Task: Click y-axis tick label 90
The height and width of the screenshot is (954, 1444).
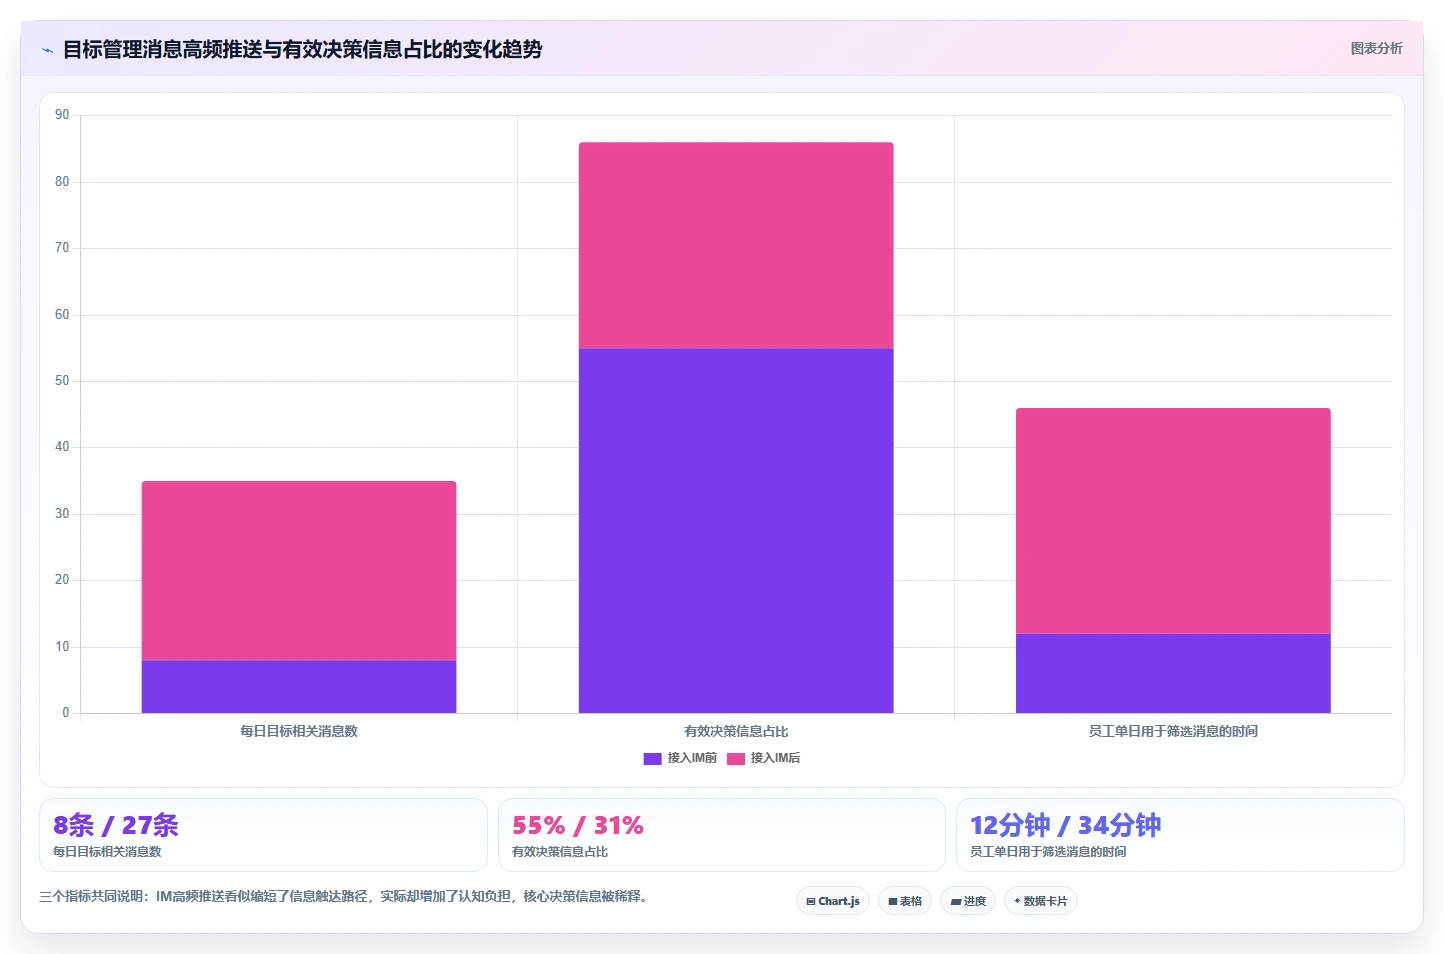Action: point(62,115)
